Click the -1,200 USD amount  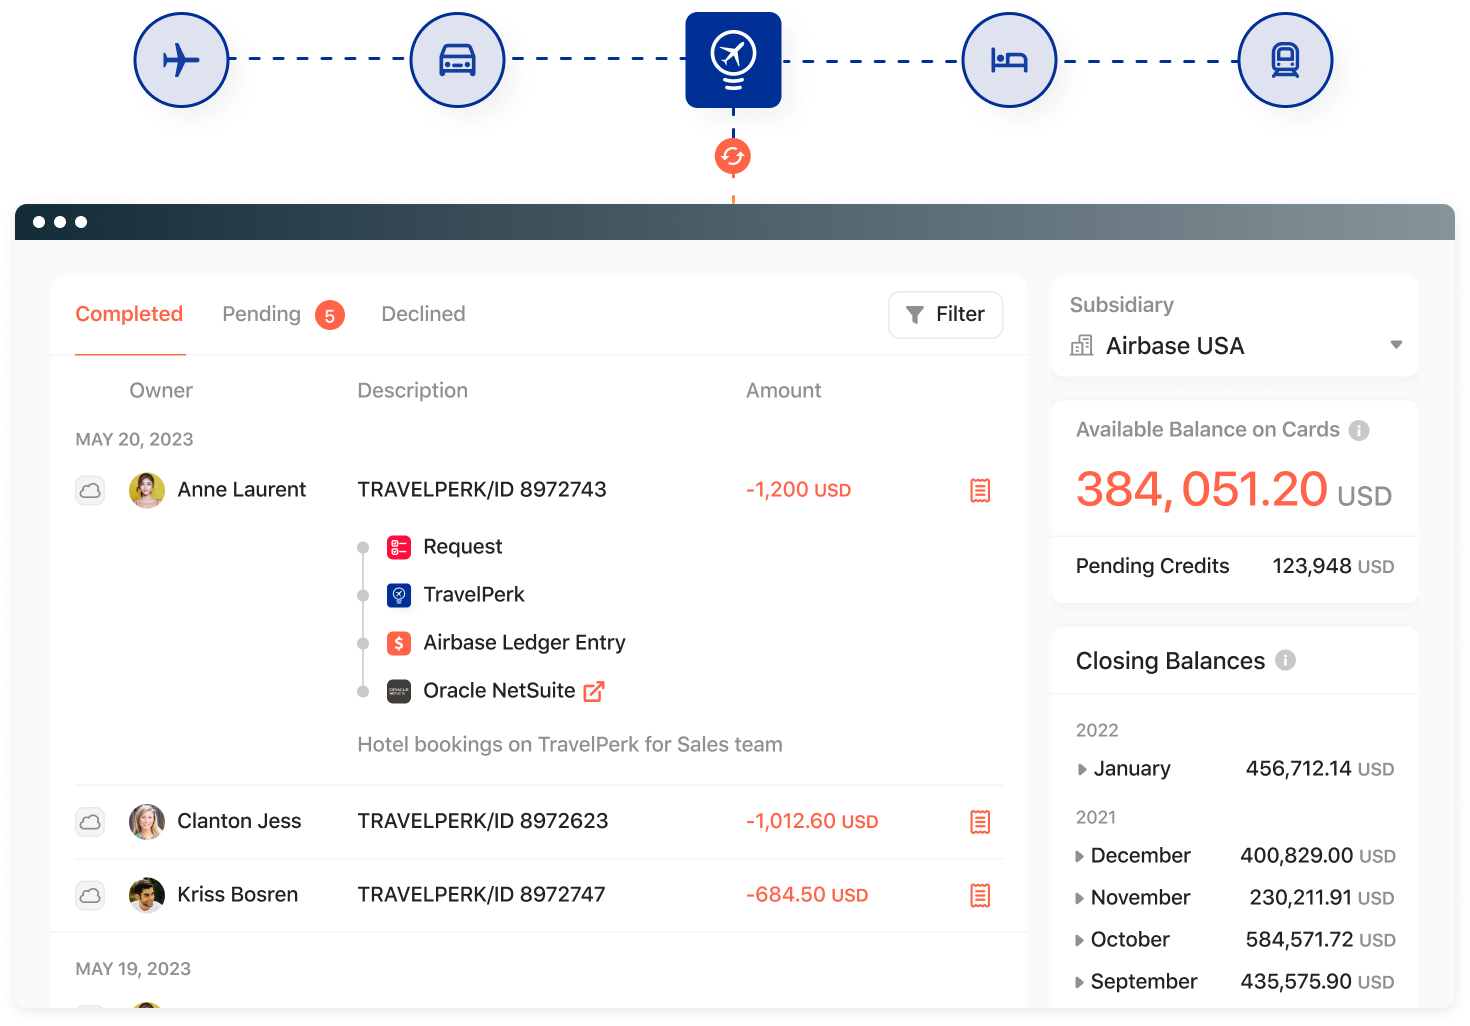tap(798, 490)
